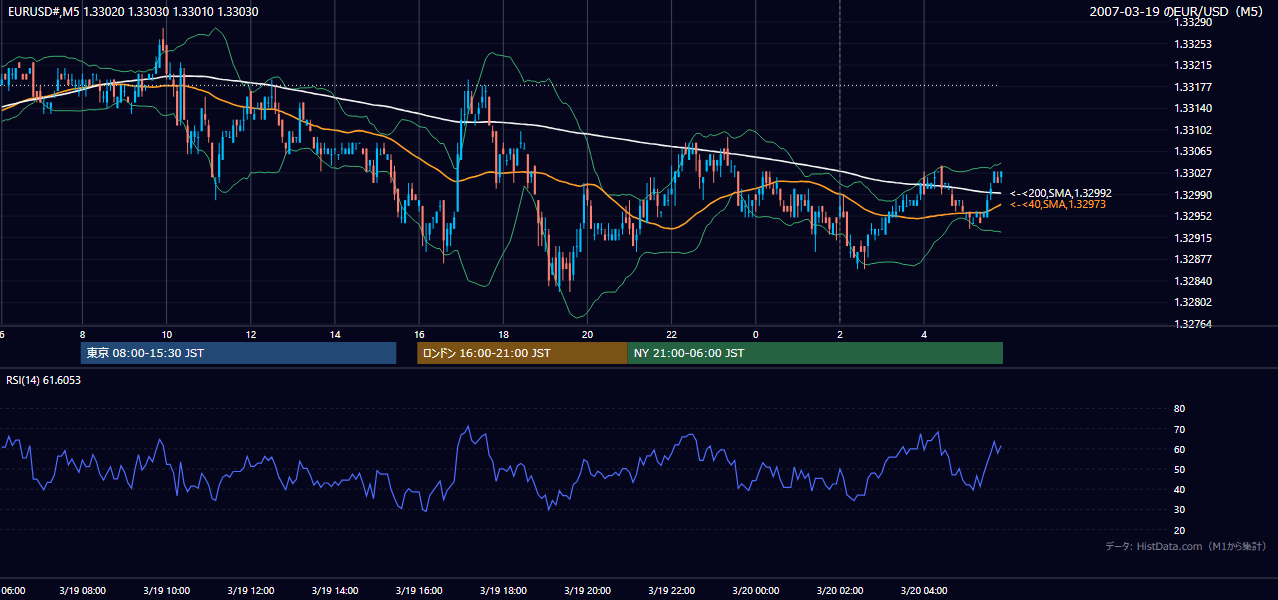
Task: Click RSI axis level 20
Action: pyautogui.click(x=1179, y=530)
